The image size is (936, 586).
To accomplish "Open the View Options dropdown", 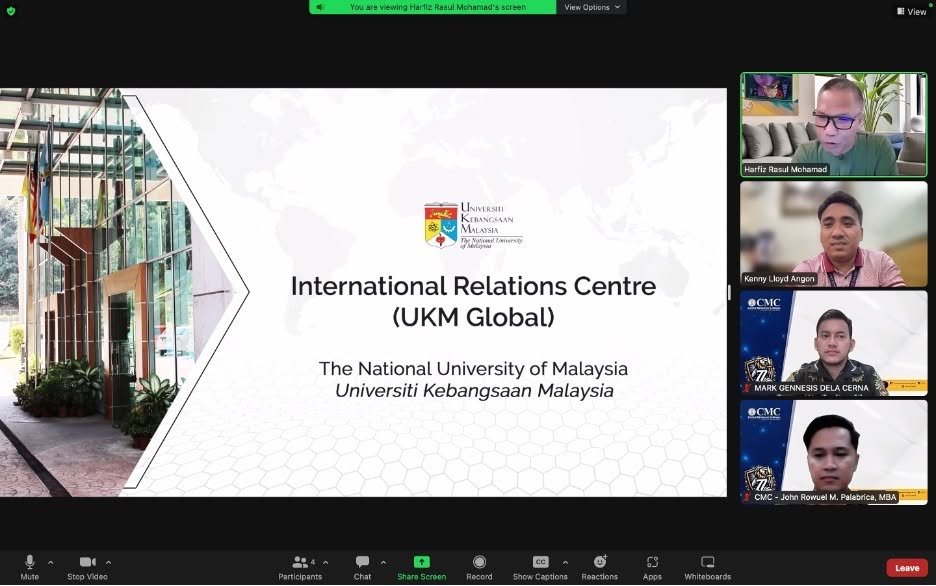I will pos(592,7).
